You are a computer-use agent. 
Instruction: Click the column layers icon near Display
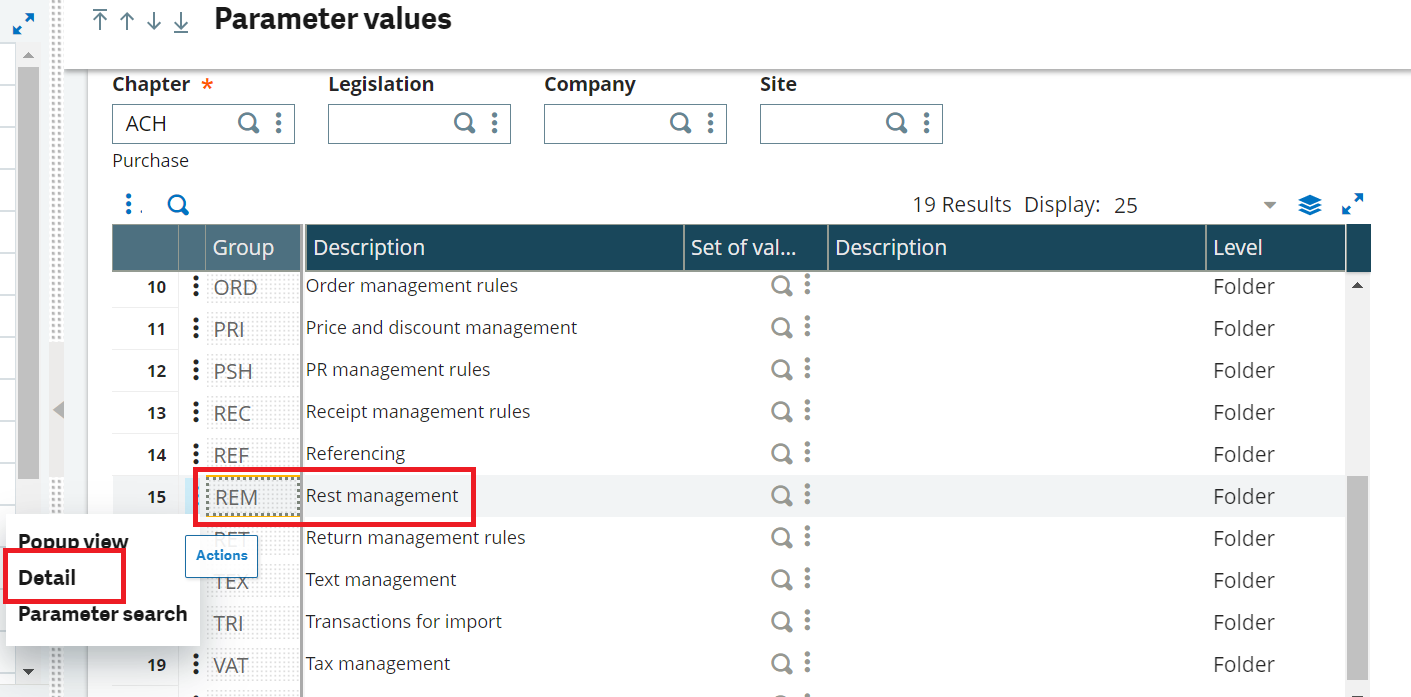point(1310,203)
